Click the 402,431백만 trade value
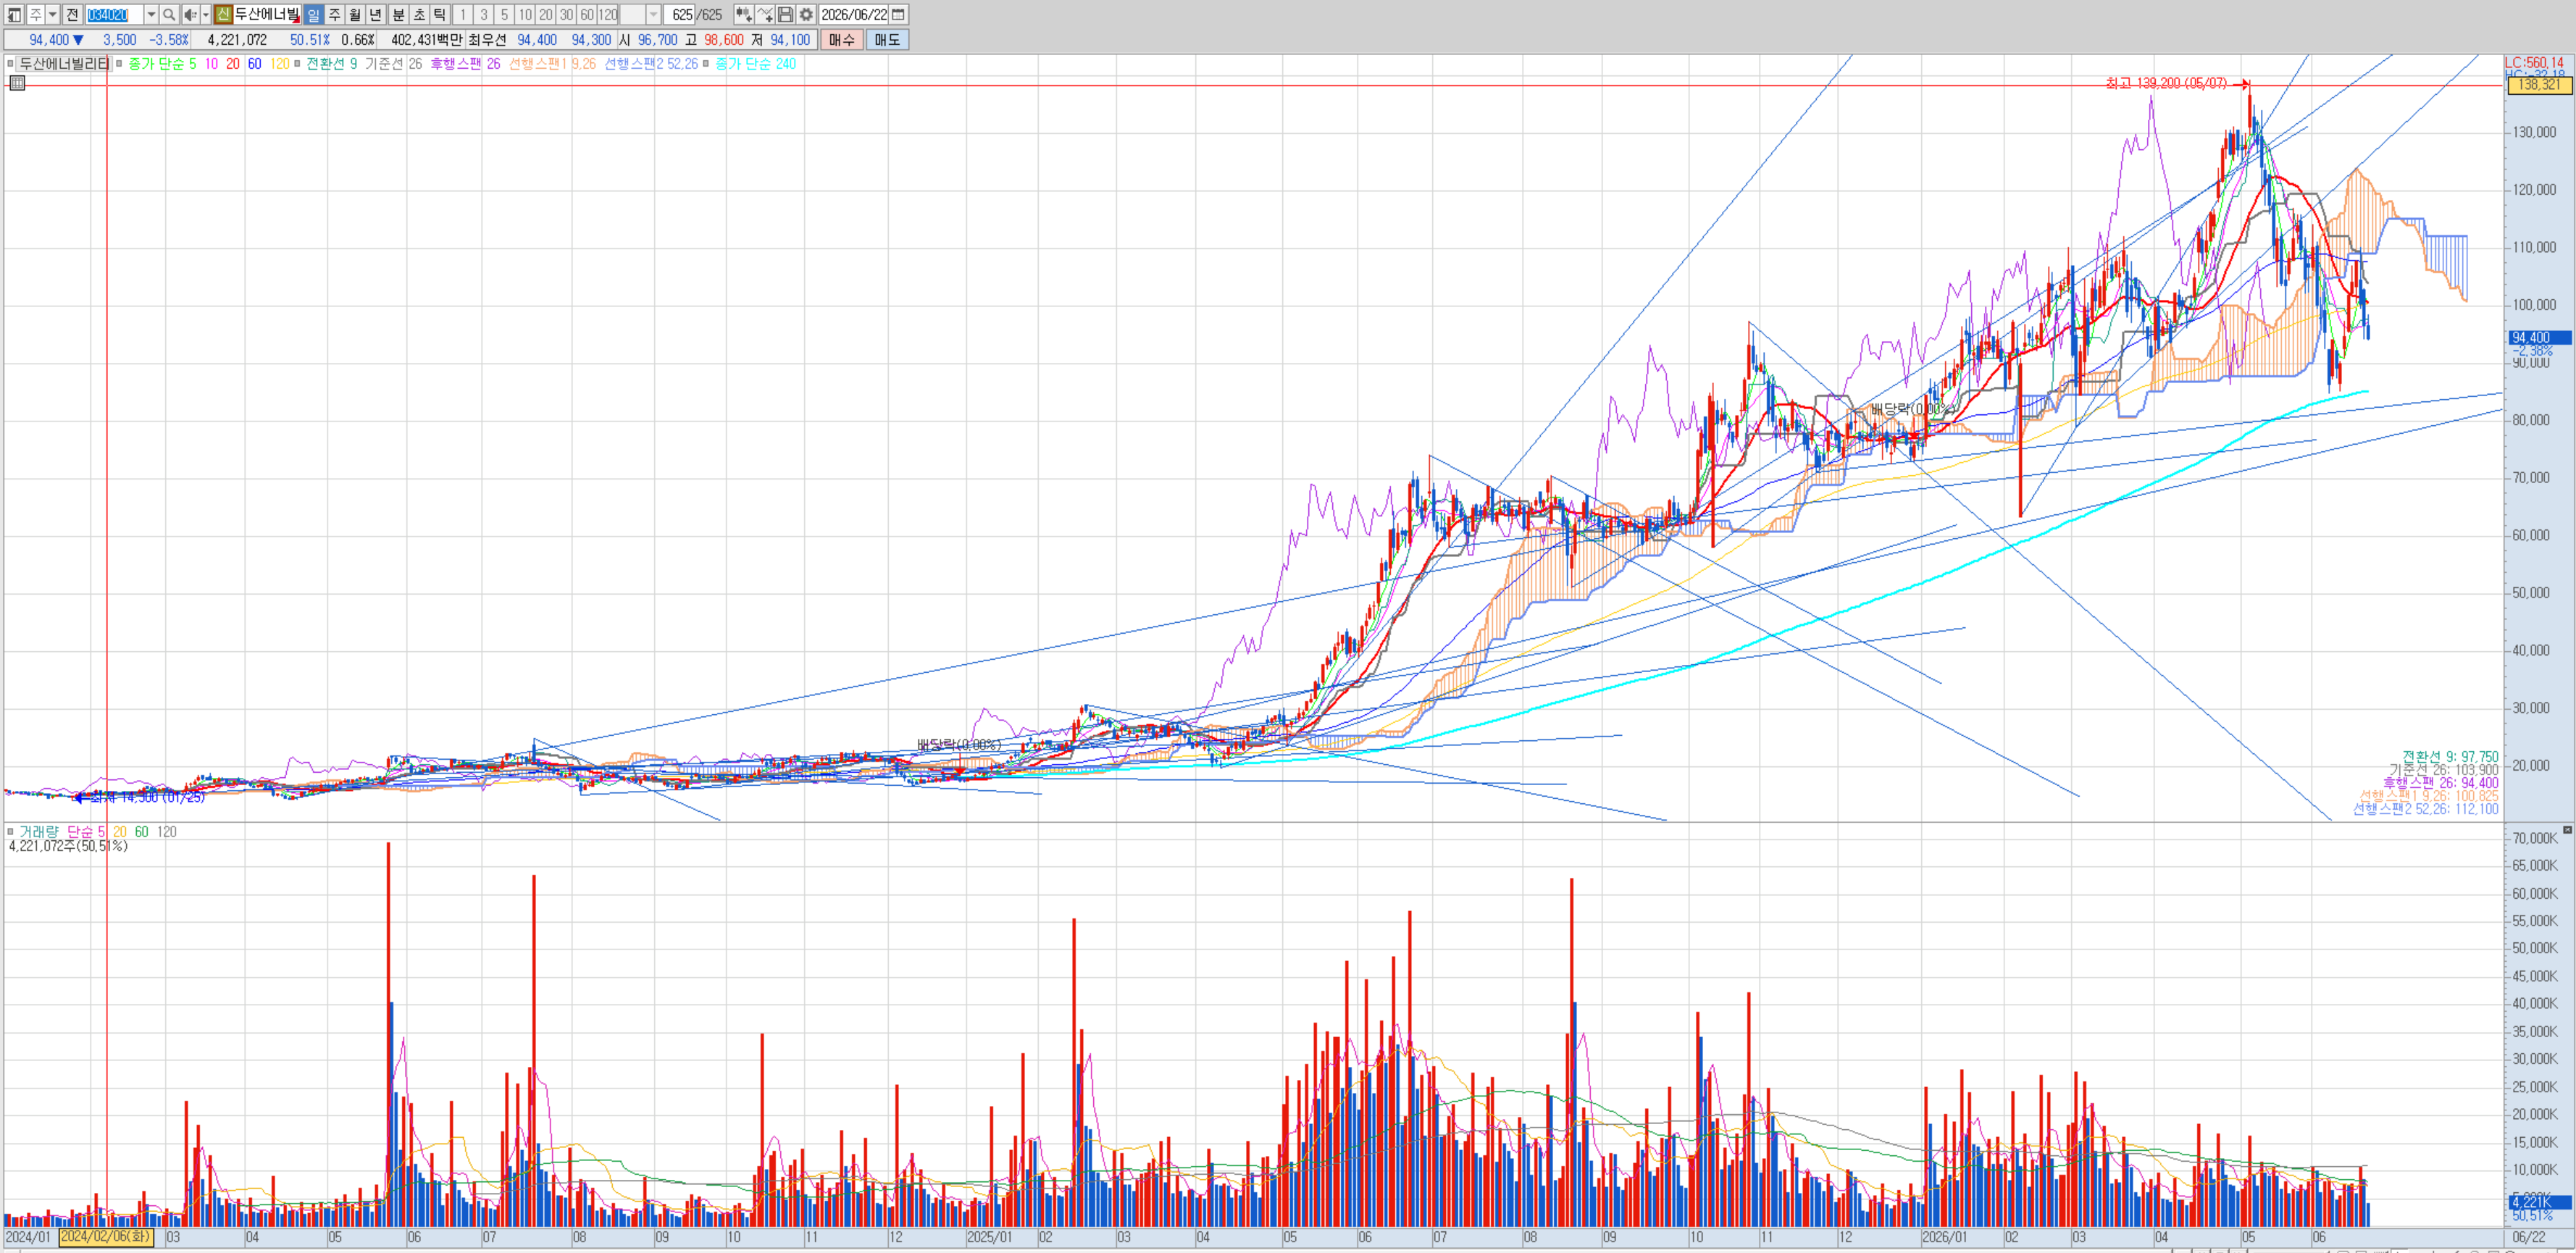The image size is (2576, 1253). pyautogui.click(x=427, y=40)
